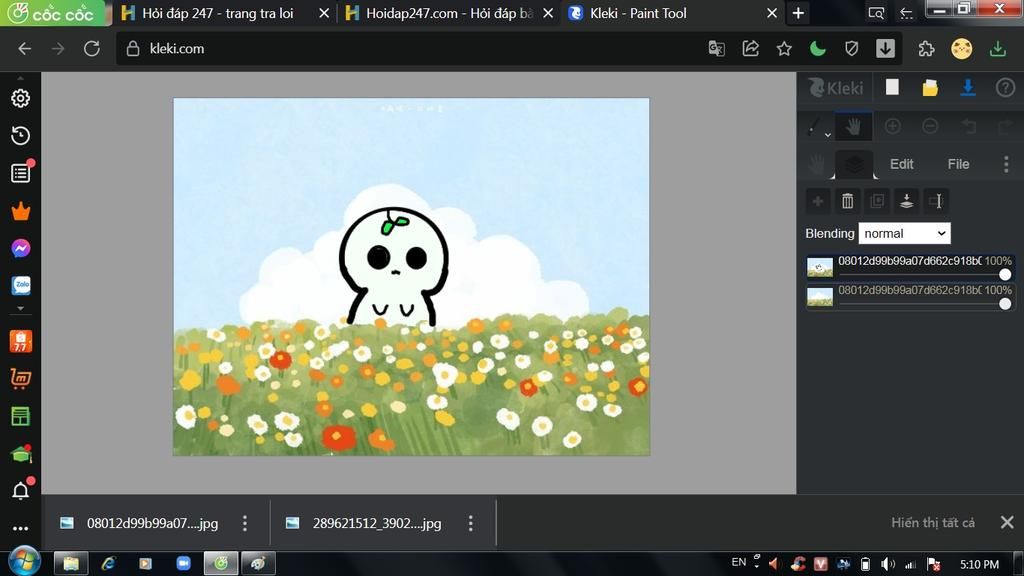Image resolution: width=1024 pixels, height=576 pixels.
Task: Switch to Hỏi đáp 247 trang tra loi tab
Action: tap(217, 13)
